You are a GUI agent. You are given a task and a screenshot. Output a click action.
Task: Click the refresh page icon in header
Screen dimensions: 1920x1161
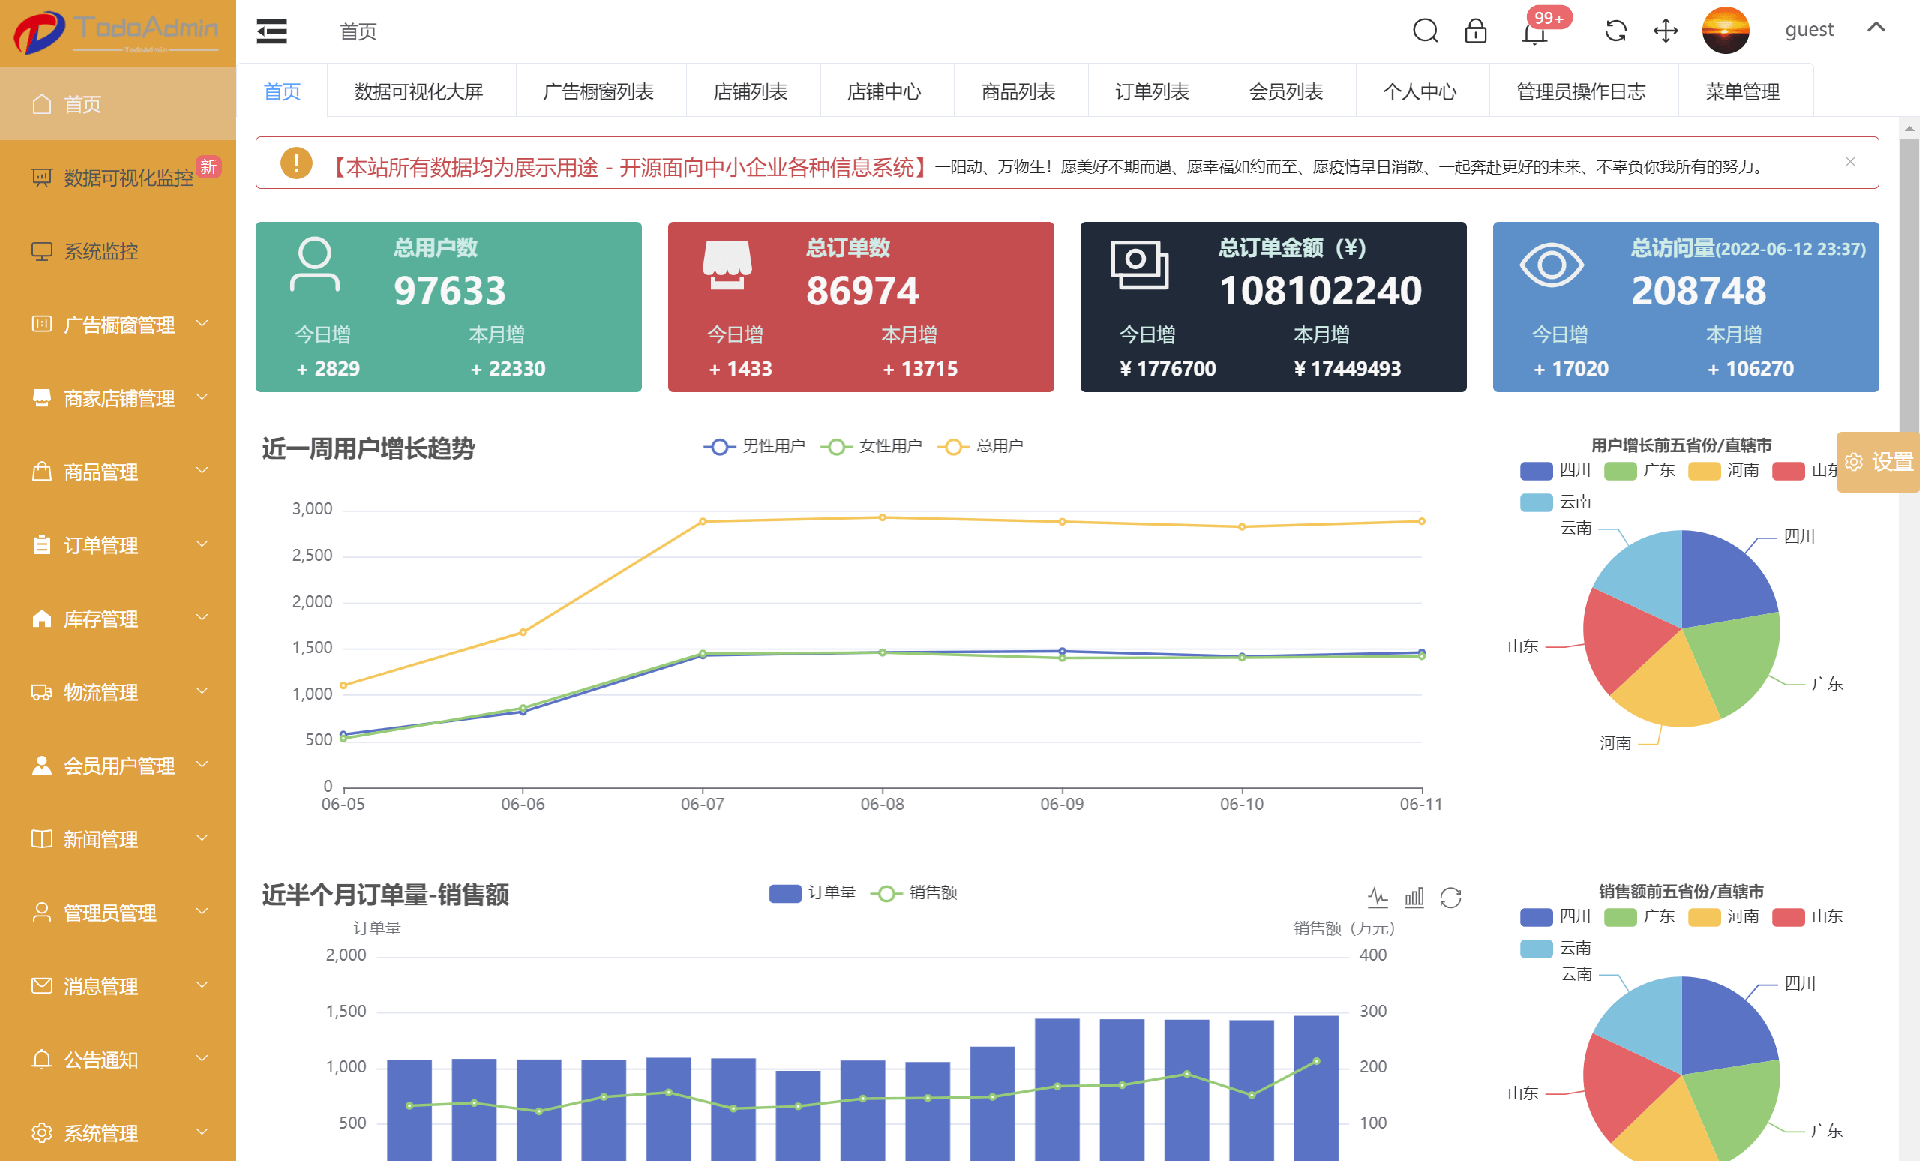click(1615, 31)
